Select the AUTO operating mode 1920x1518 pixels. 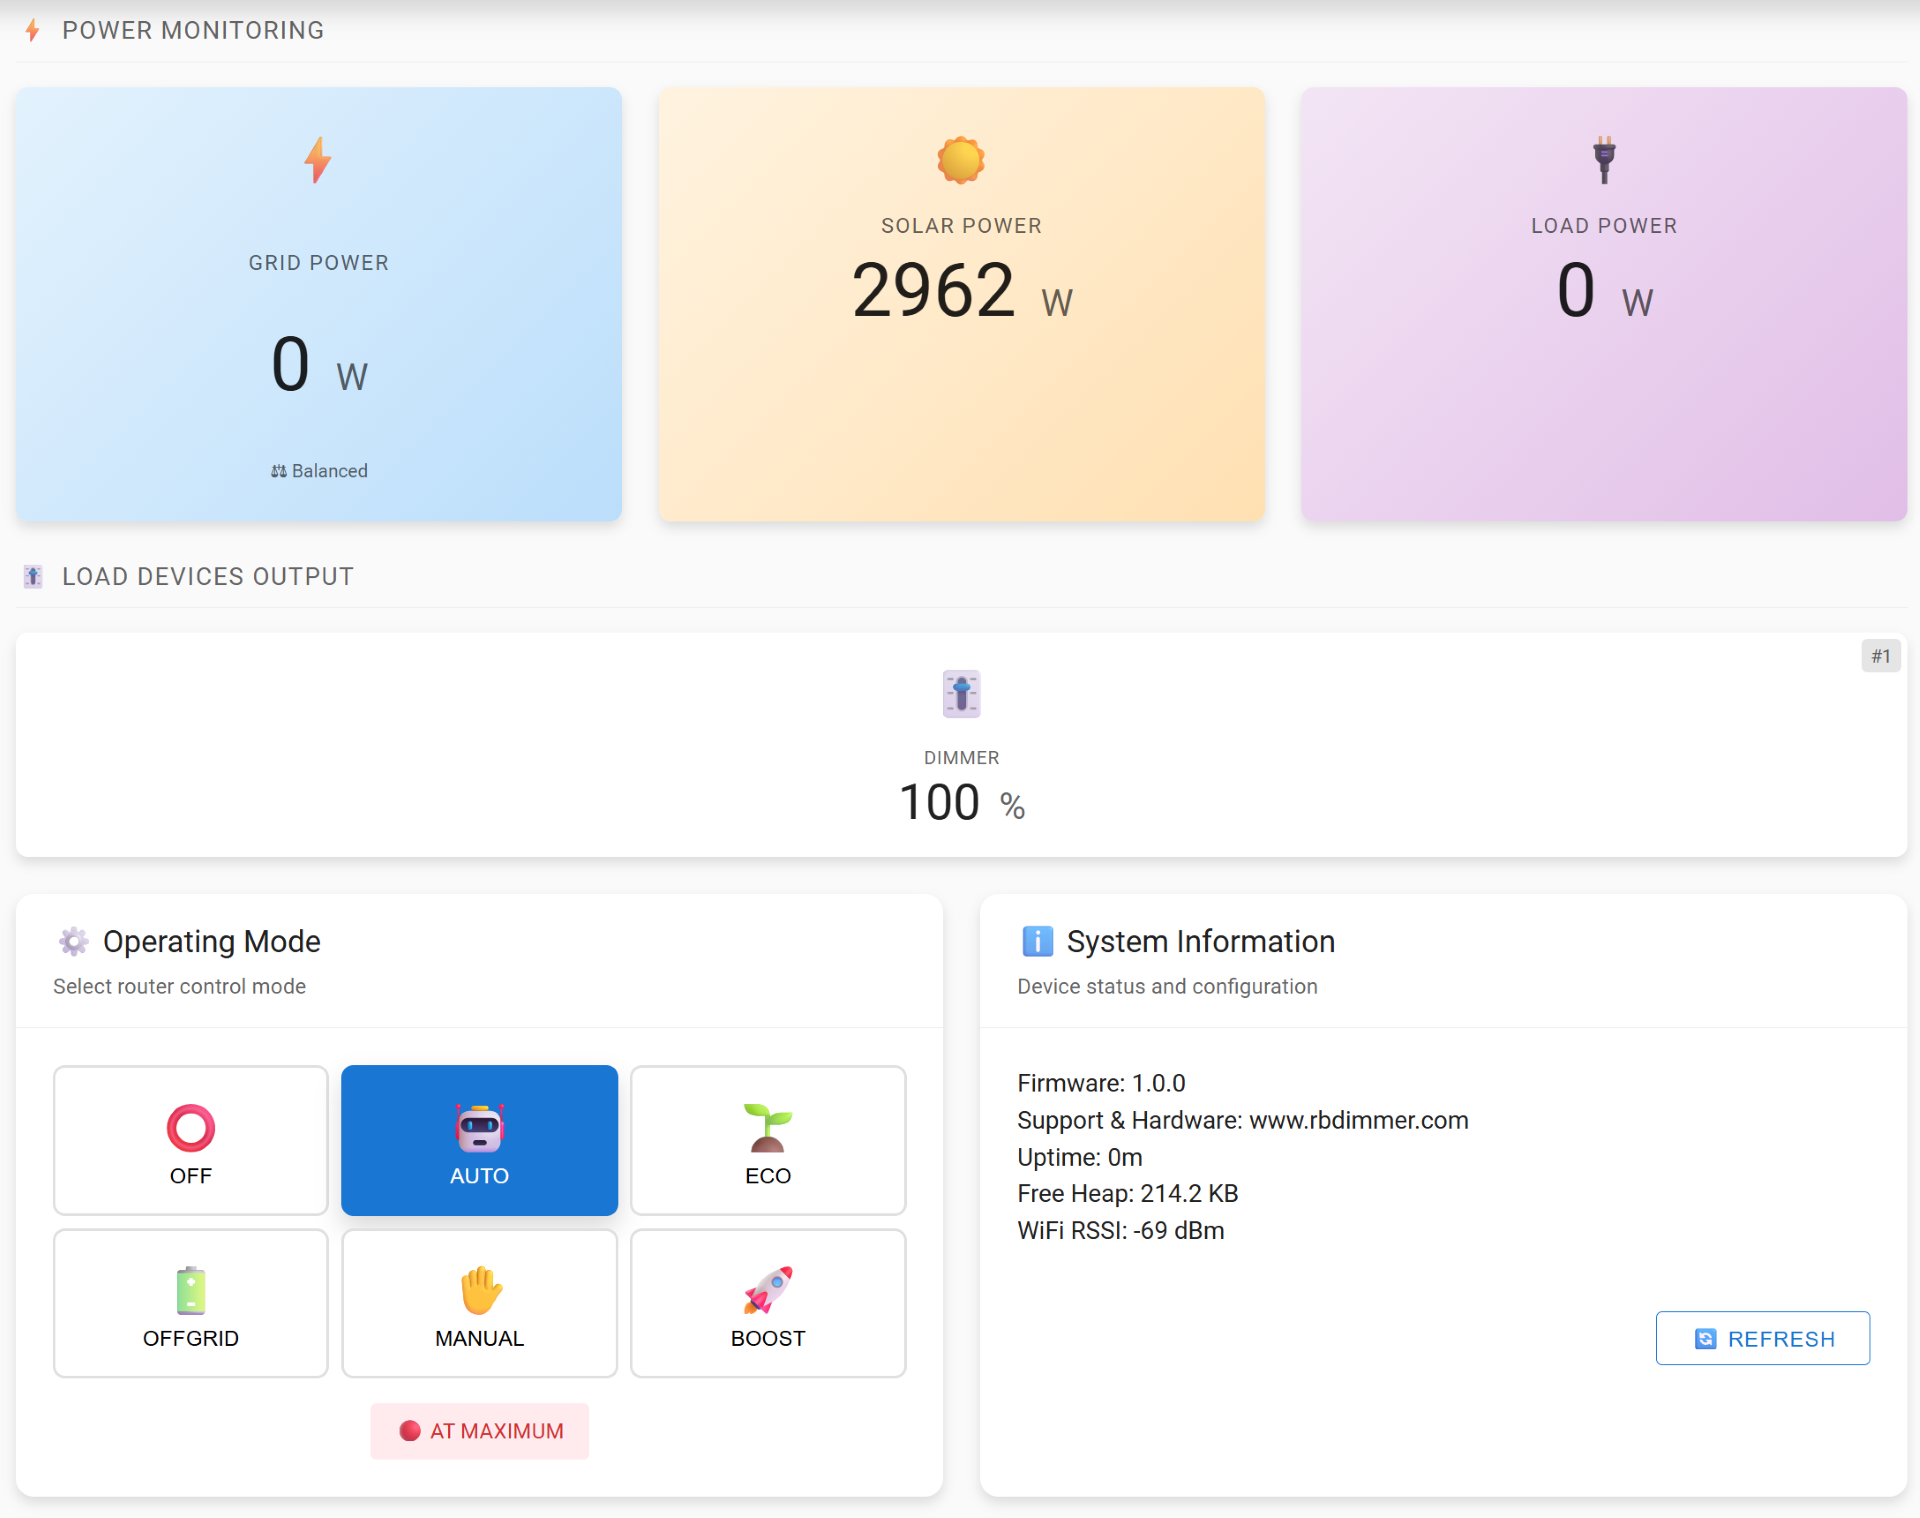click(479, 1140)
